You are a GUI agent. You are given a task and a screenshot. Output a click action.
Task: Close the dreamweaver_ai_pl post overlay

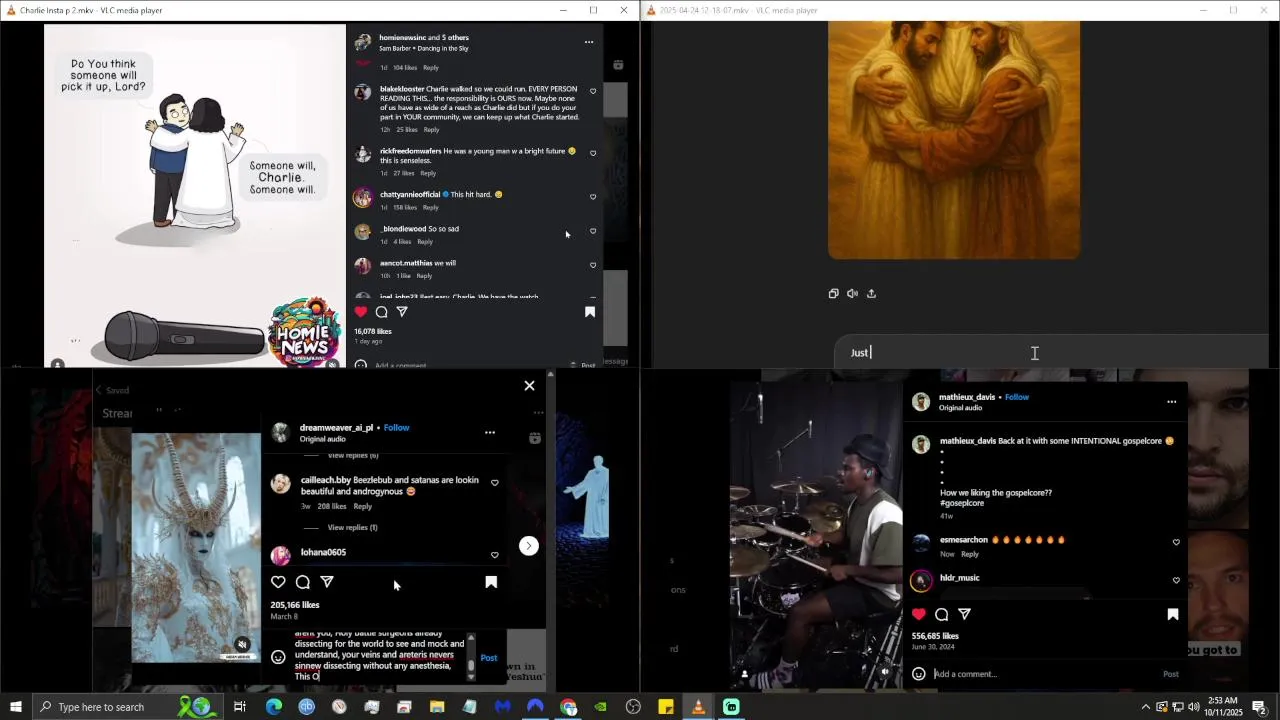[x=530, y=386]
